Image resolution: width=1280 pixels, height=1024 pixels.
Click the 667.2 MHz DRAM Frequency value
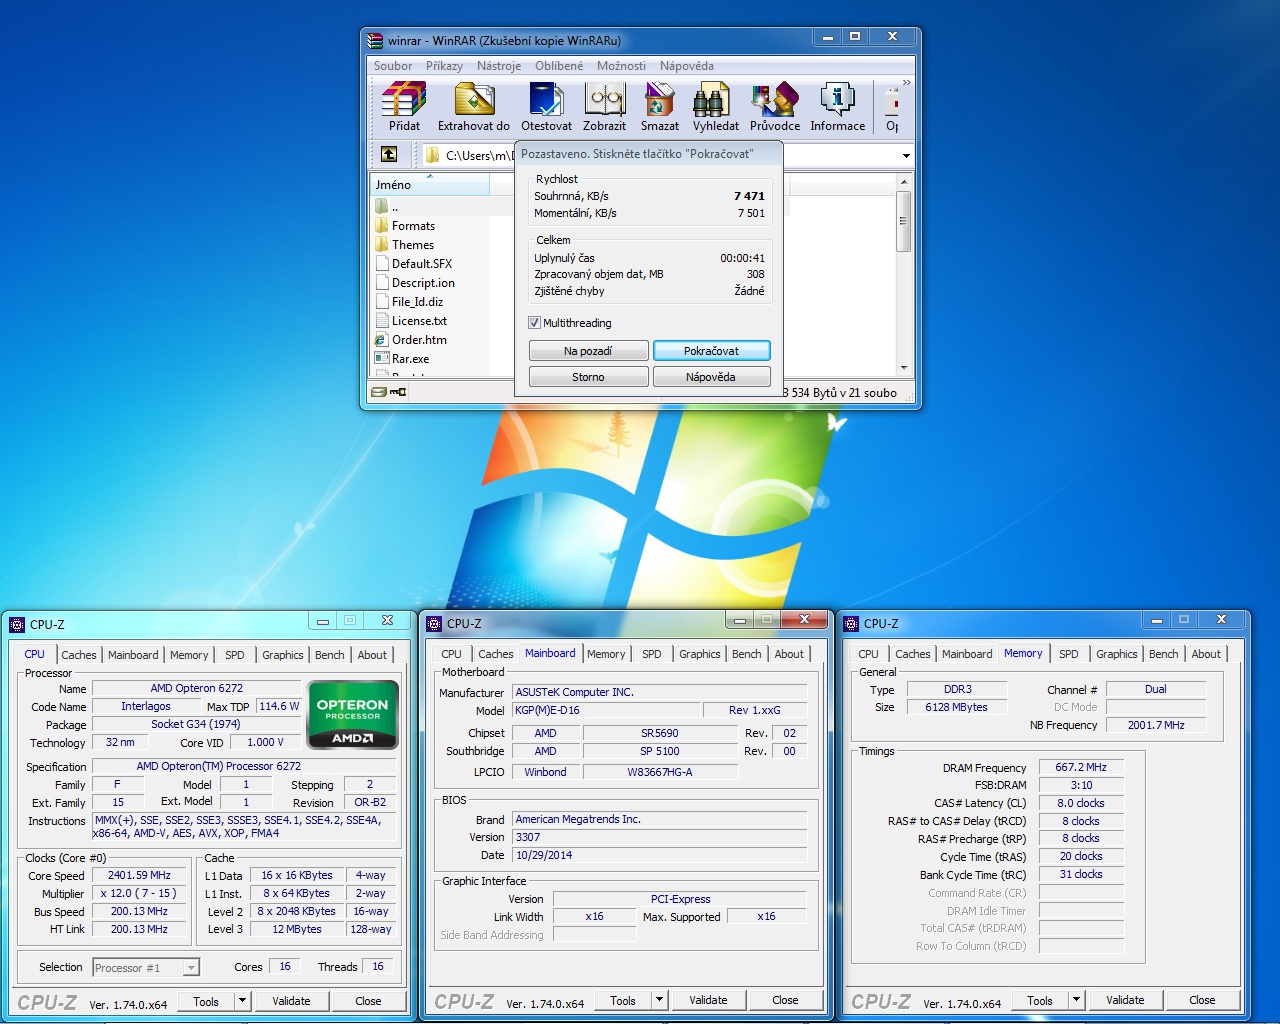coord(1081,767)
